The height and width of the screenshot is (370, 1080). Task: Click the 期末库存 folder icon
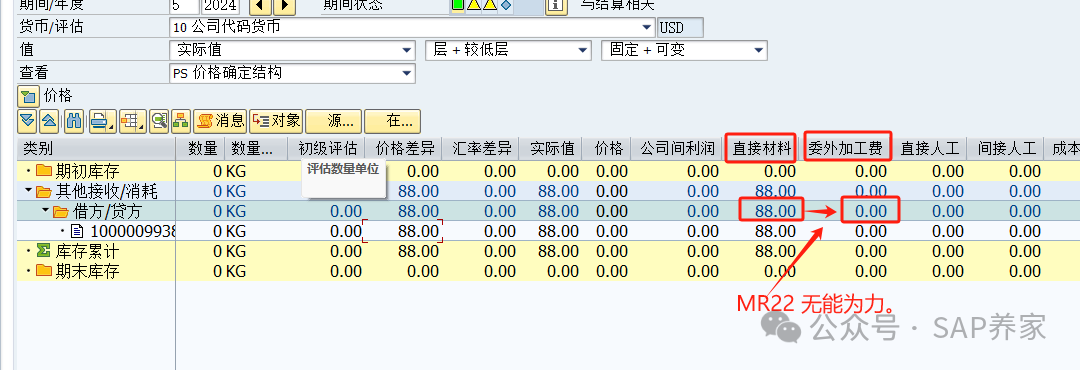click(x=44, y=271)
